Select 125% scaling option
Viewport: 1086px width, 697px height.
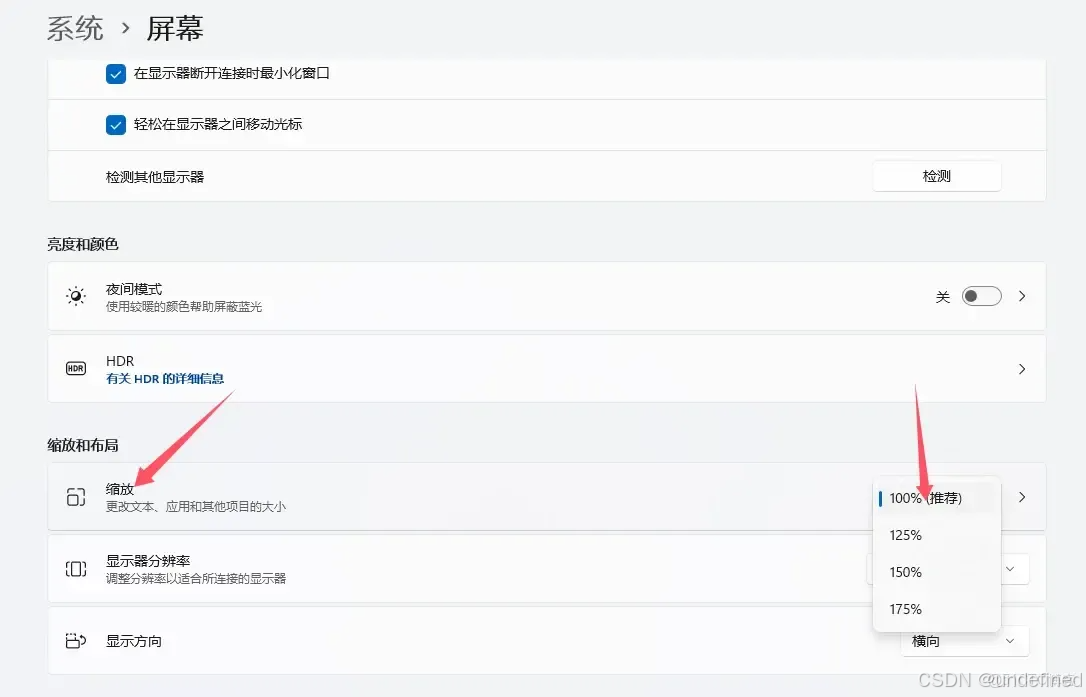point(904,535)
